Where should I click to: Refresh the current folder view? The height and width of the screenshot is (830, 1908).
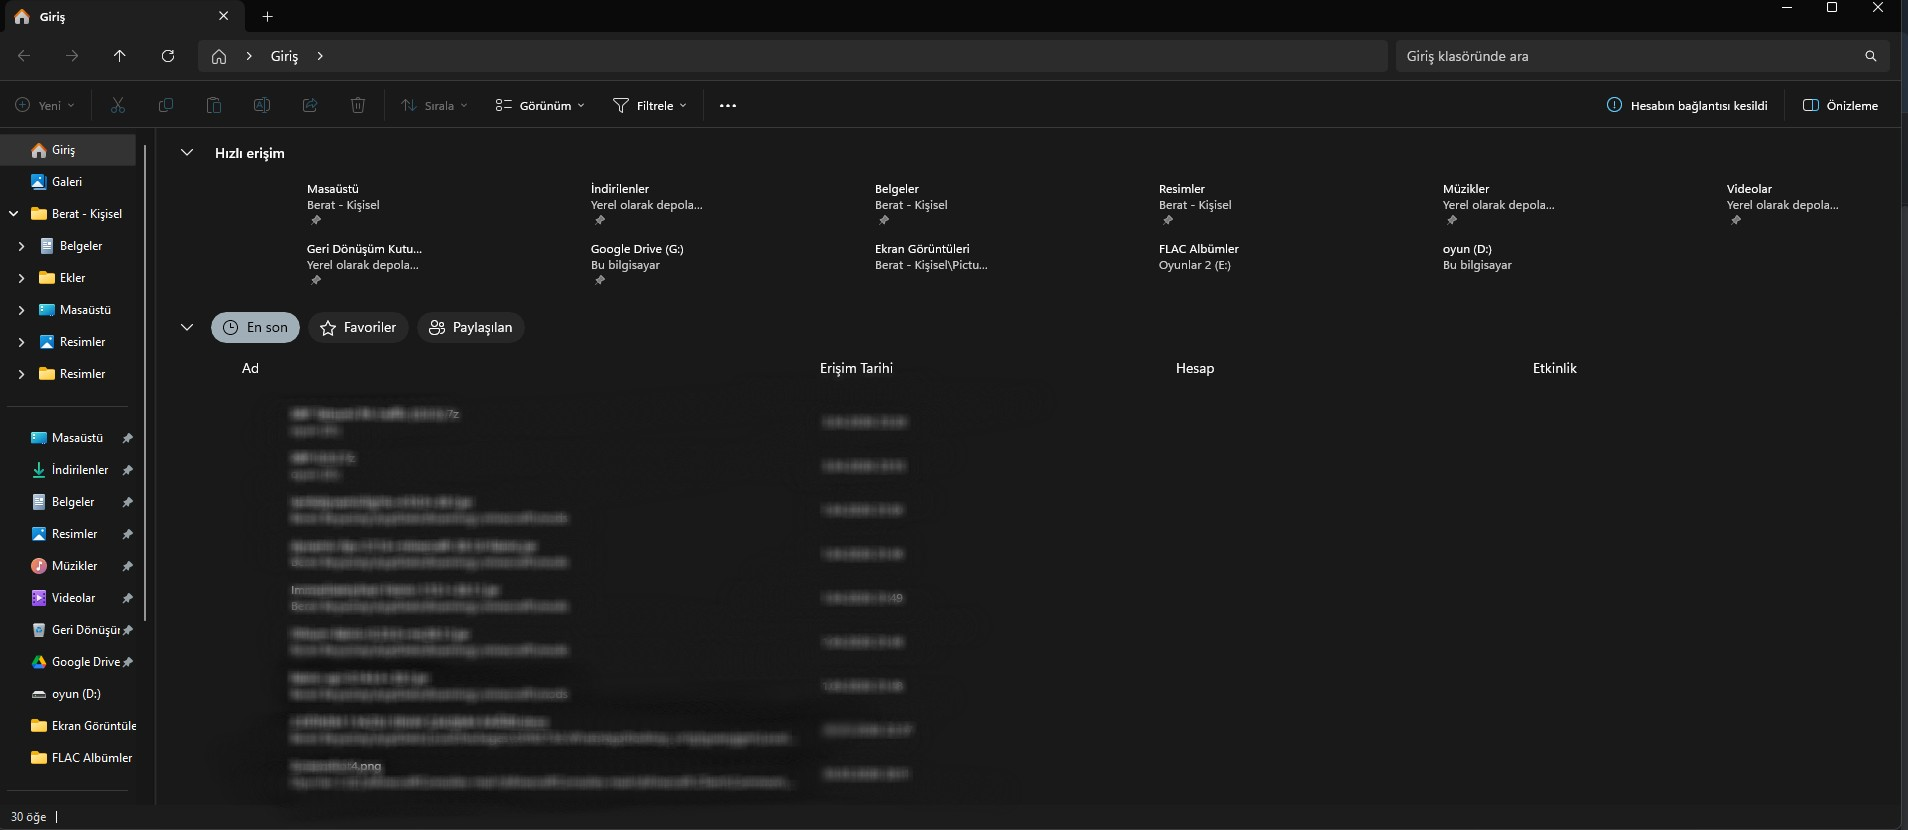[168, 56]
